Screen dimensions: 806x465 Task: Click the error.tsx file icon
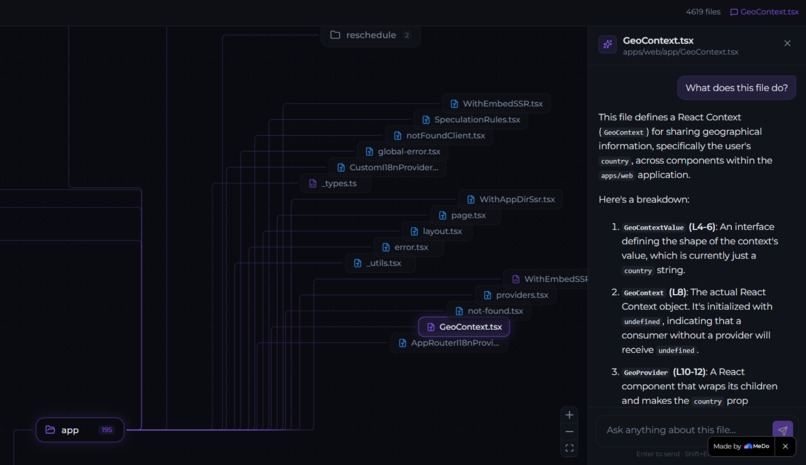pos(386,247)
